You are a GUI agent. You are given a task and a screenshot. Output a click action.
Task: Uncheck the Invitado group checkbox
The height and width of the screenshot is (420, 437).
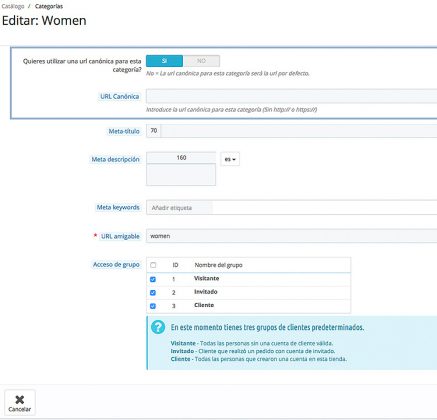153,293
